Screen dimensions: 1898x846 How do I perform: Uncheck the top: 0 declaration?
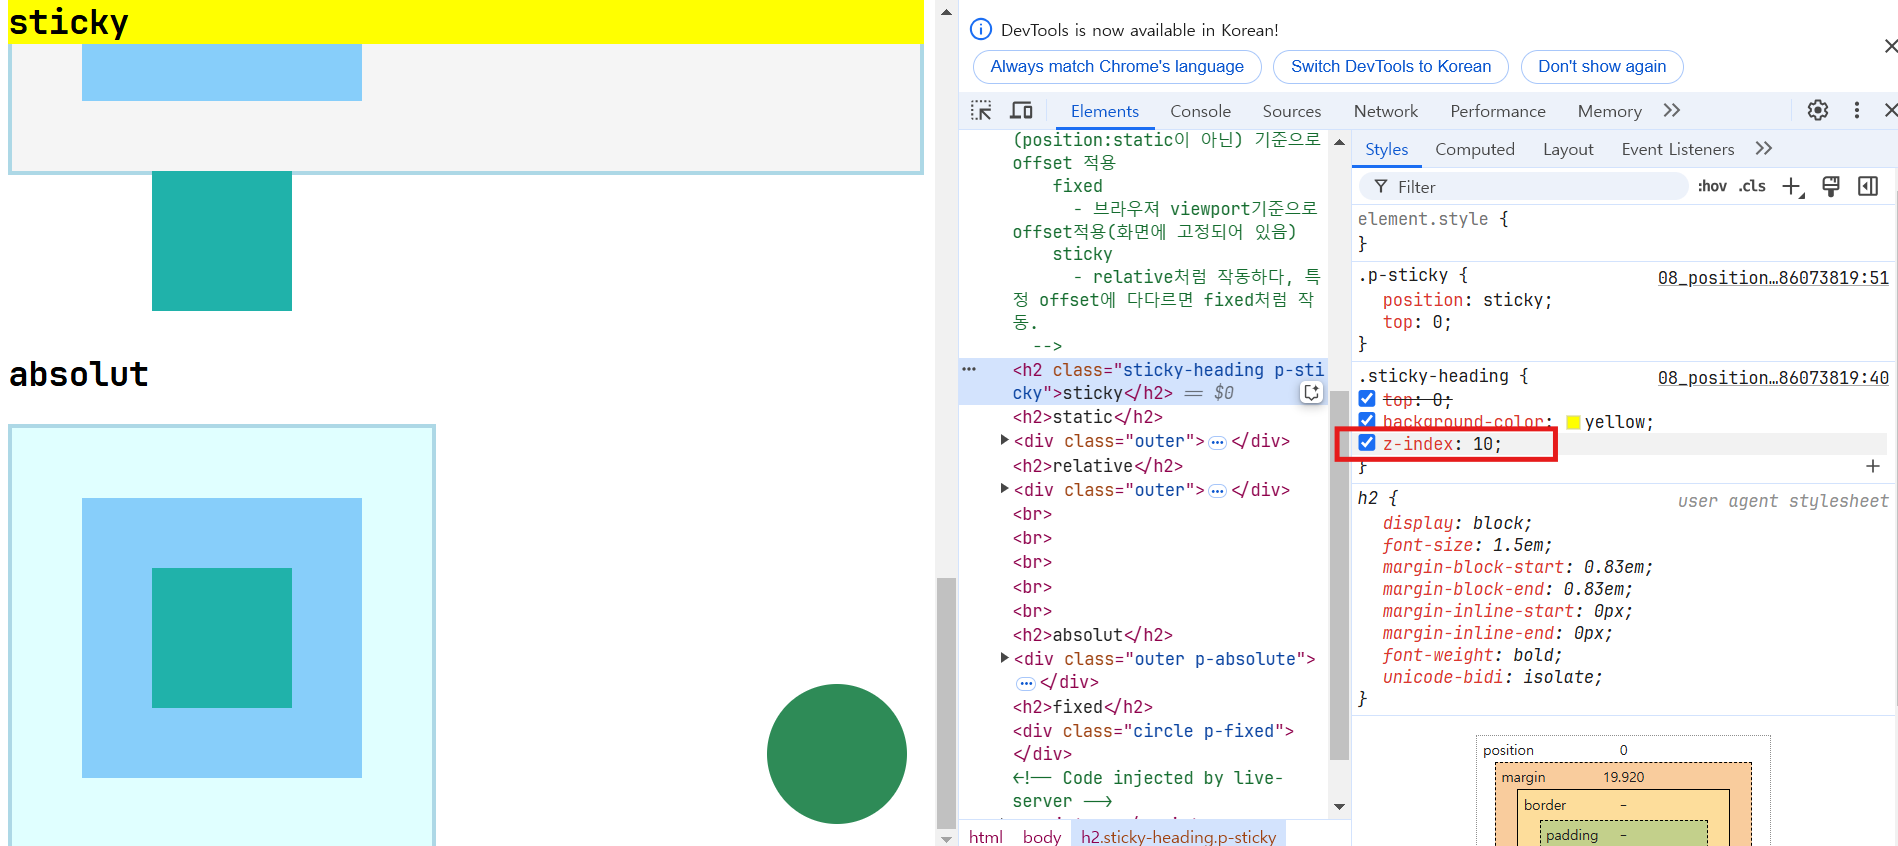1367,398
